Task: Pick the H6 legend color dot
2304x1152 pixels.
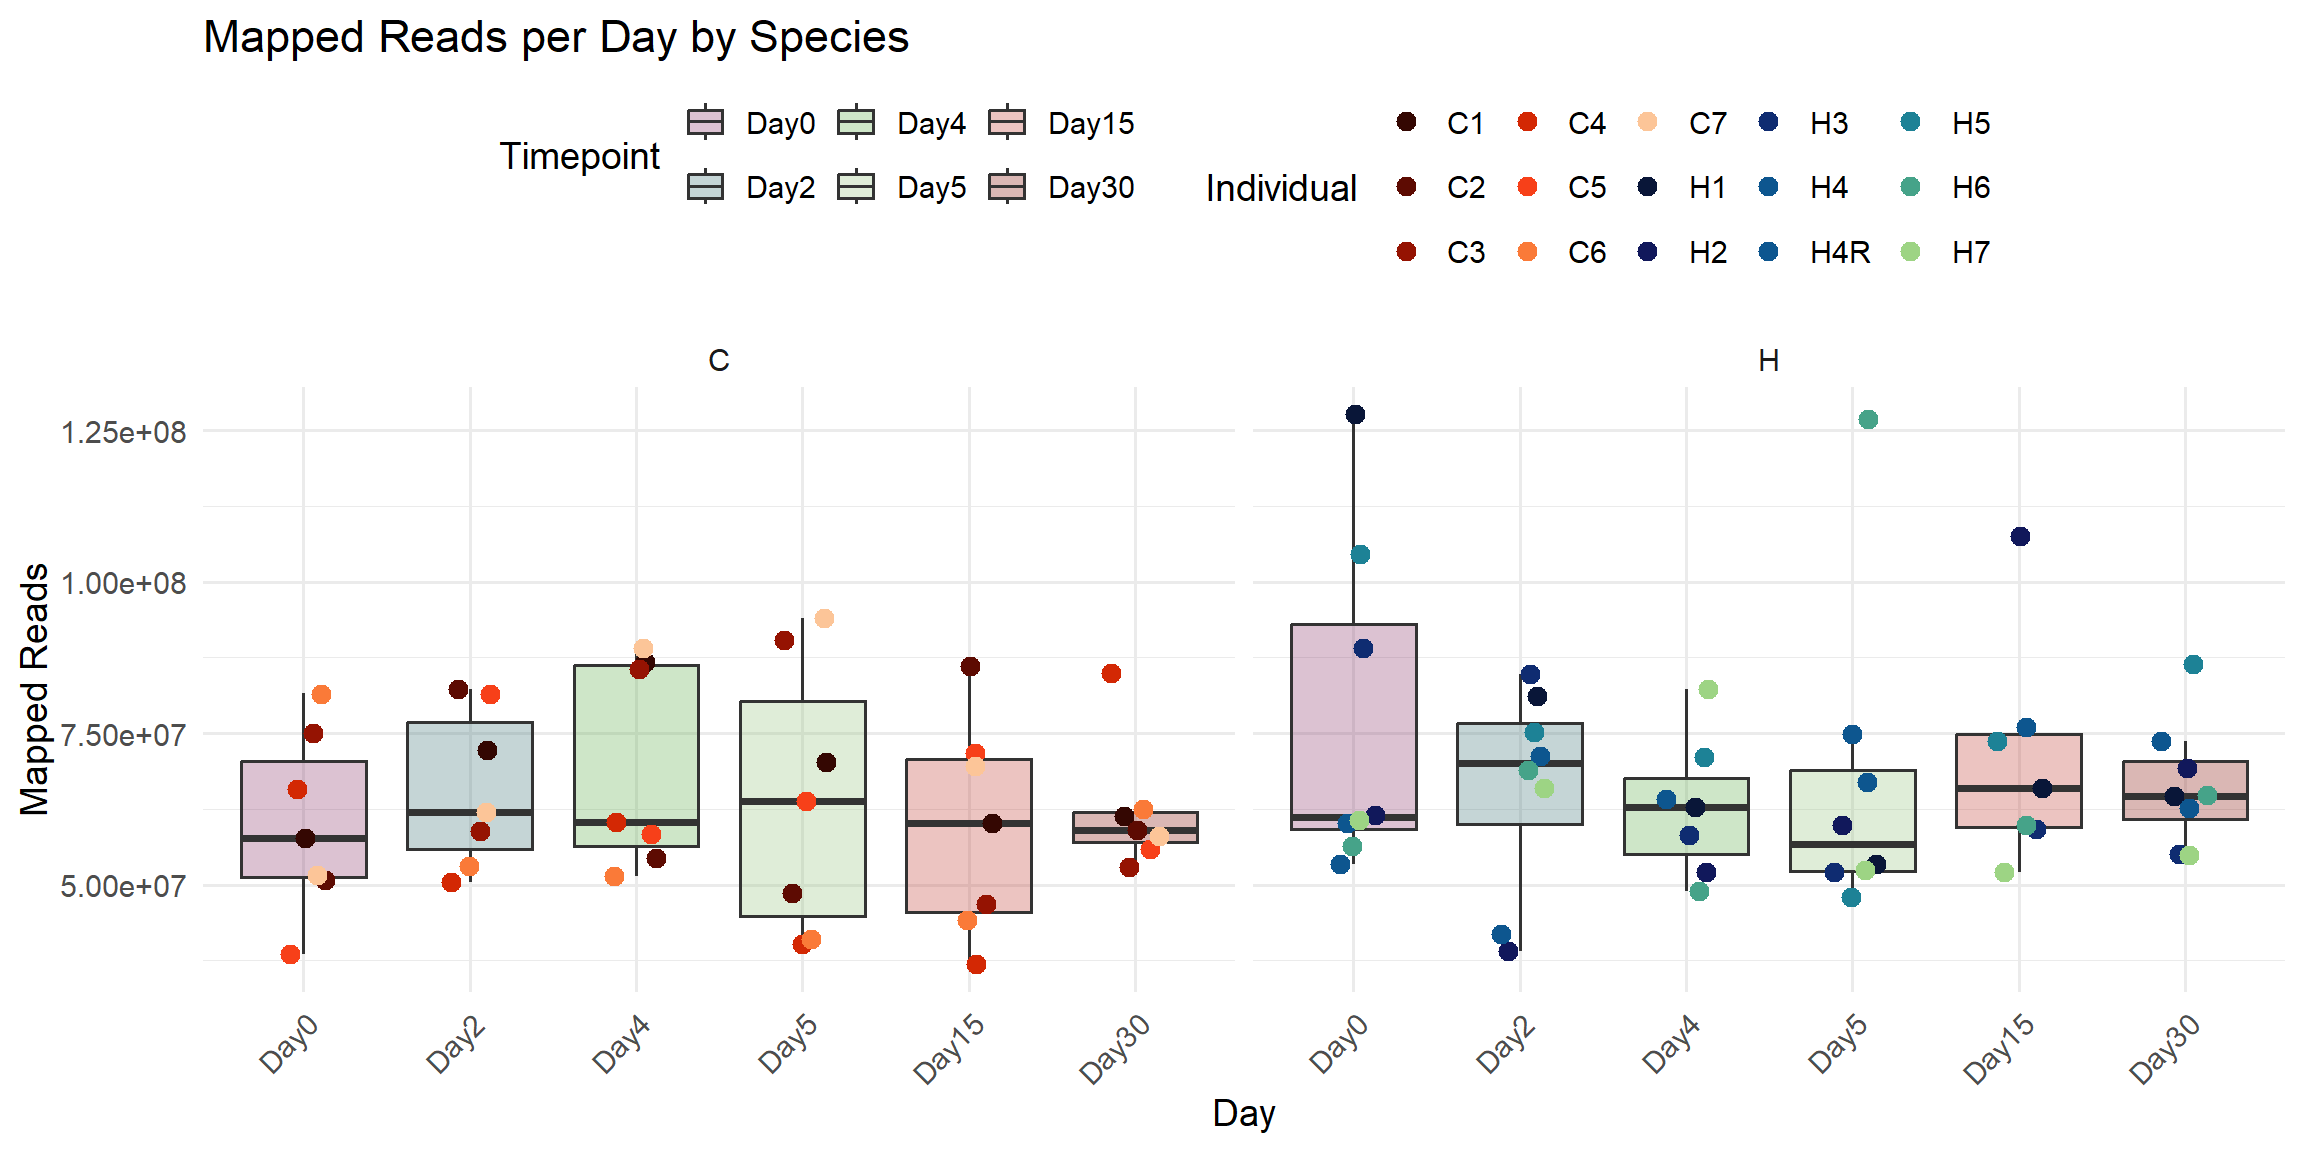Action: (x=1911, y=186)
